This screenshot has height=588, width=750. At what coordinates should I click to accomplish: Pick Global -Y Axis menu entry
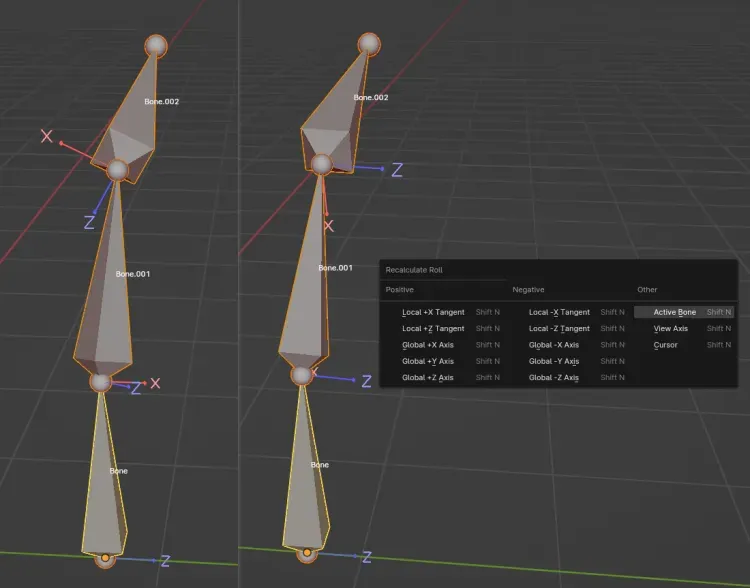tap(570, 361)
